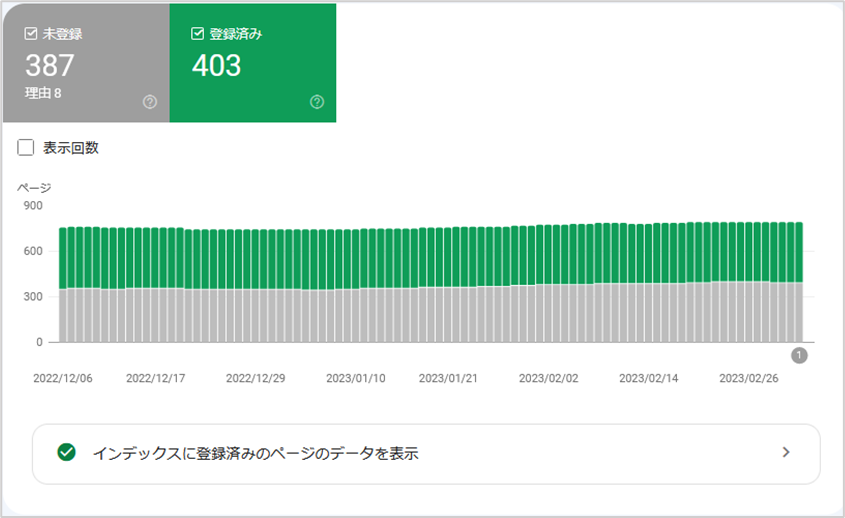
Task: Click the 2022/12/17 date label
Action: click(156, 378)
